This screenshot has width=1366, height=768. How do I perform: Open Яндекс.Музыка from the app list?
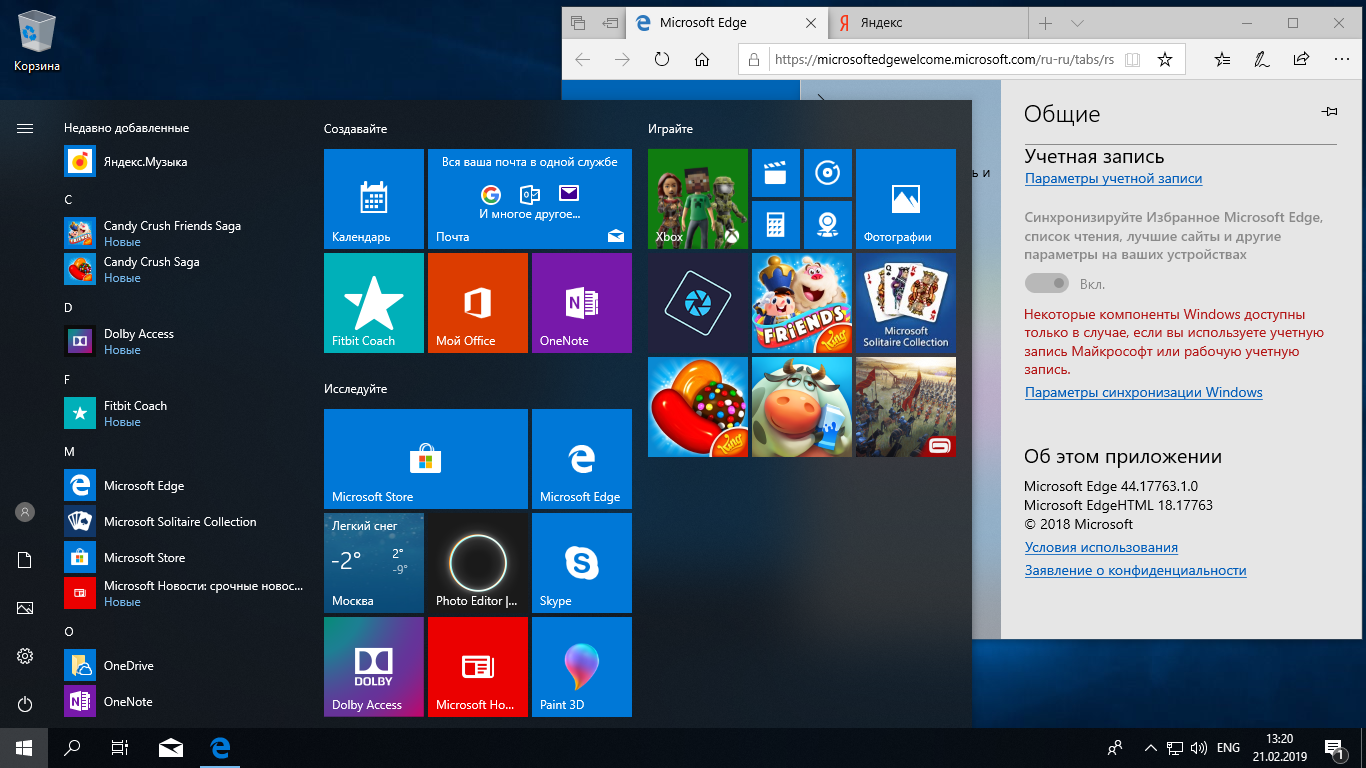[x=182, y=162]
